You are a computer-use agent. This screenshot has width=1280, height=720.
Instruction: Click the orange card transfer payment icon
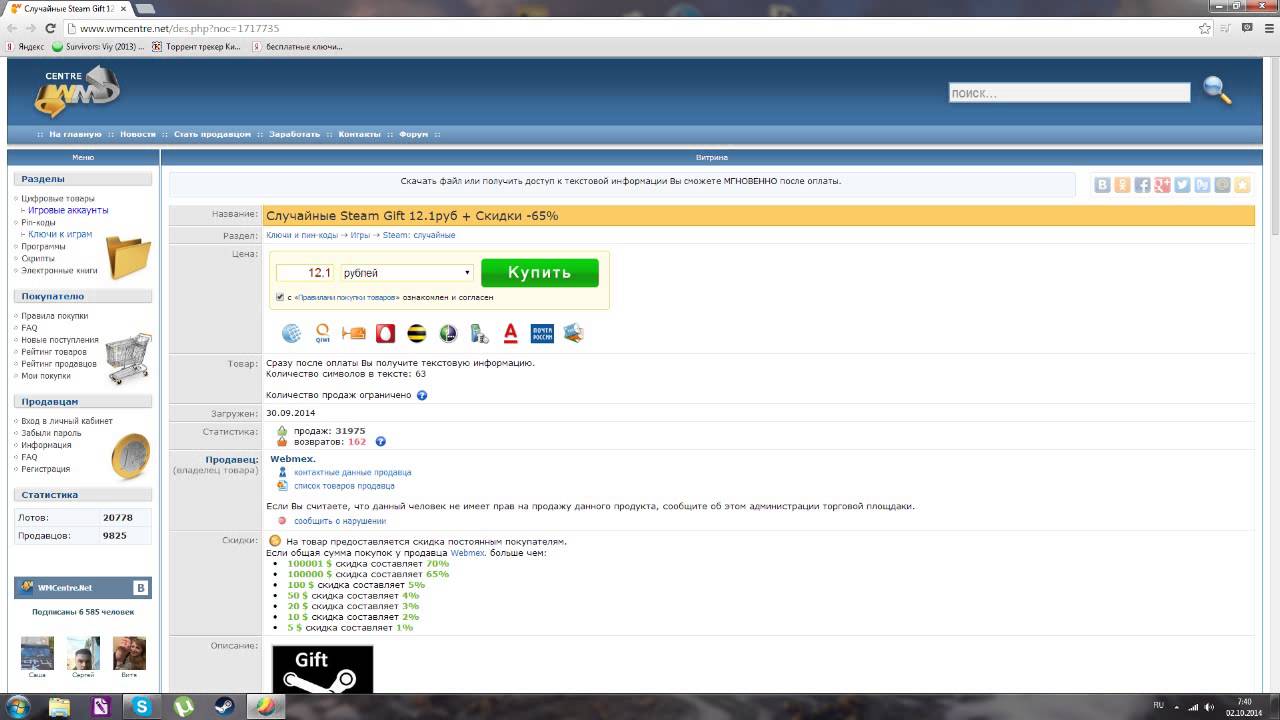353,333
